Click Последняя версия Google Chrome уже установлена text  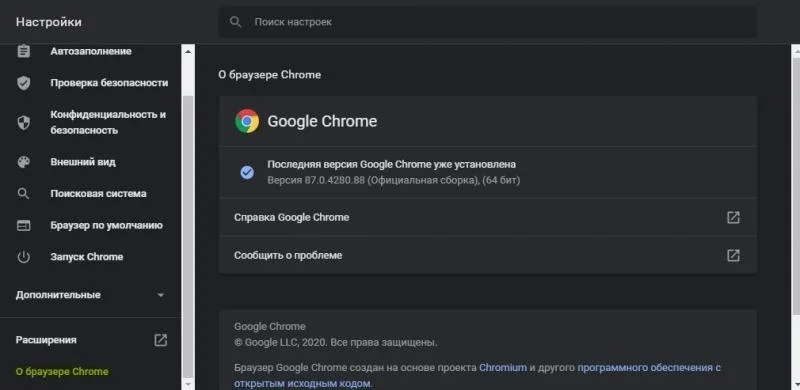pyautogui.click(x=391, y=164)
